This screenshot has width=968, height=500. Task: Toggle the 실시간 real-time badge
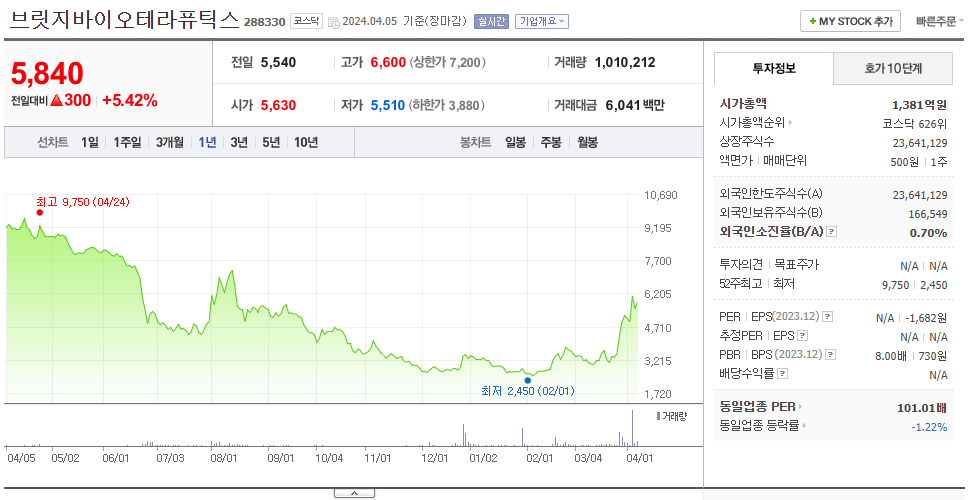[491, 22]
